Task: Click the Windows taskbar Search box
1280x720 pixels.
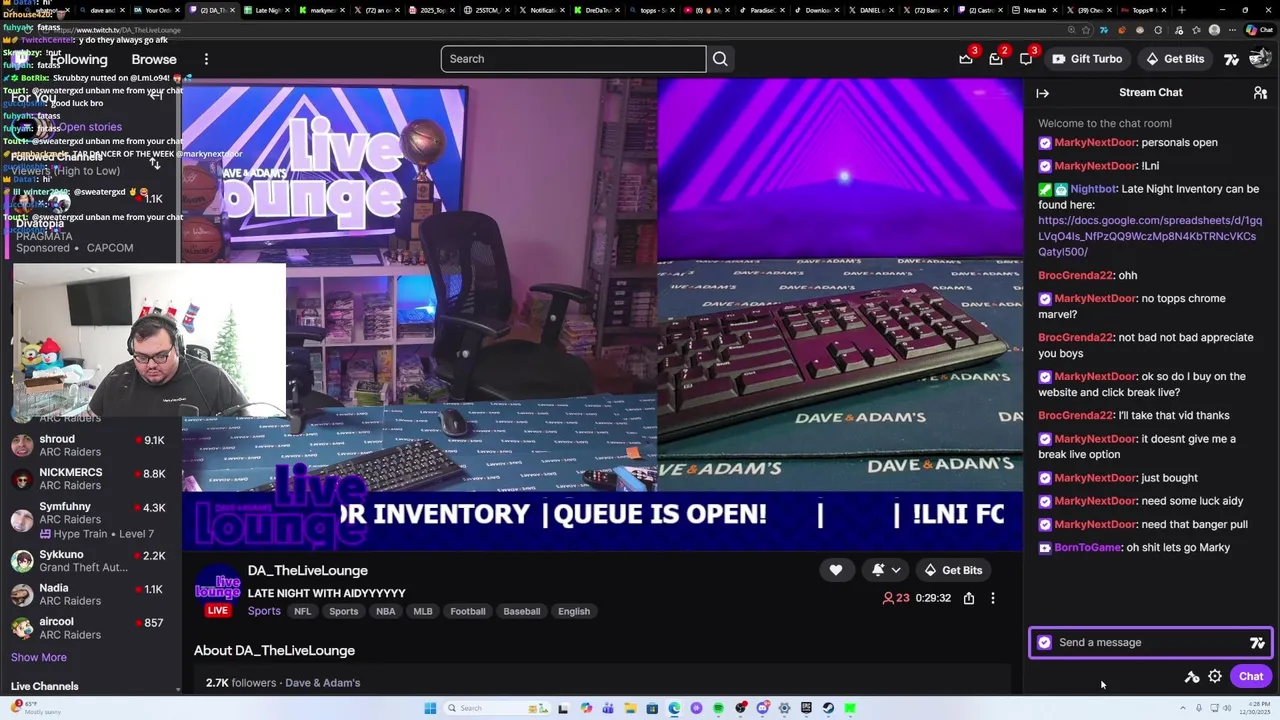Action: click(496, 708)
